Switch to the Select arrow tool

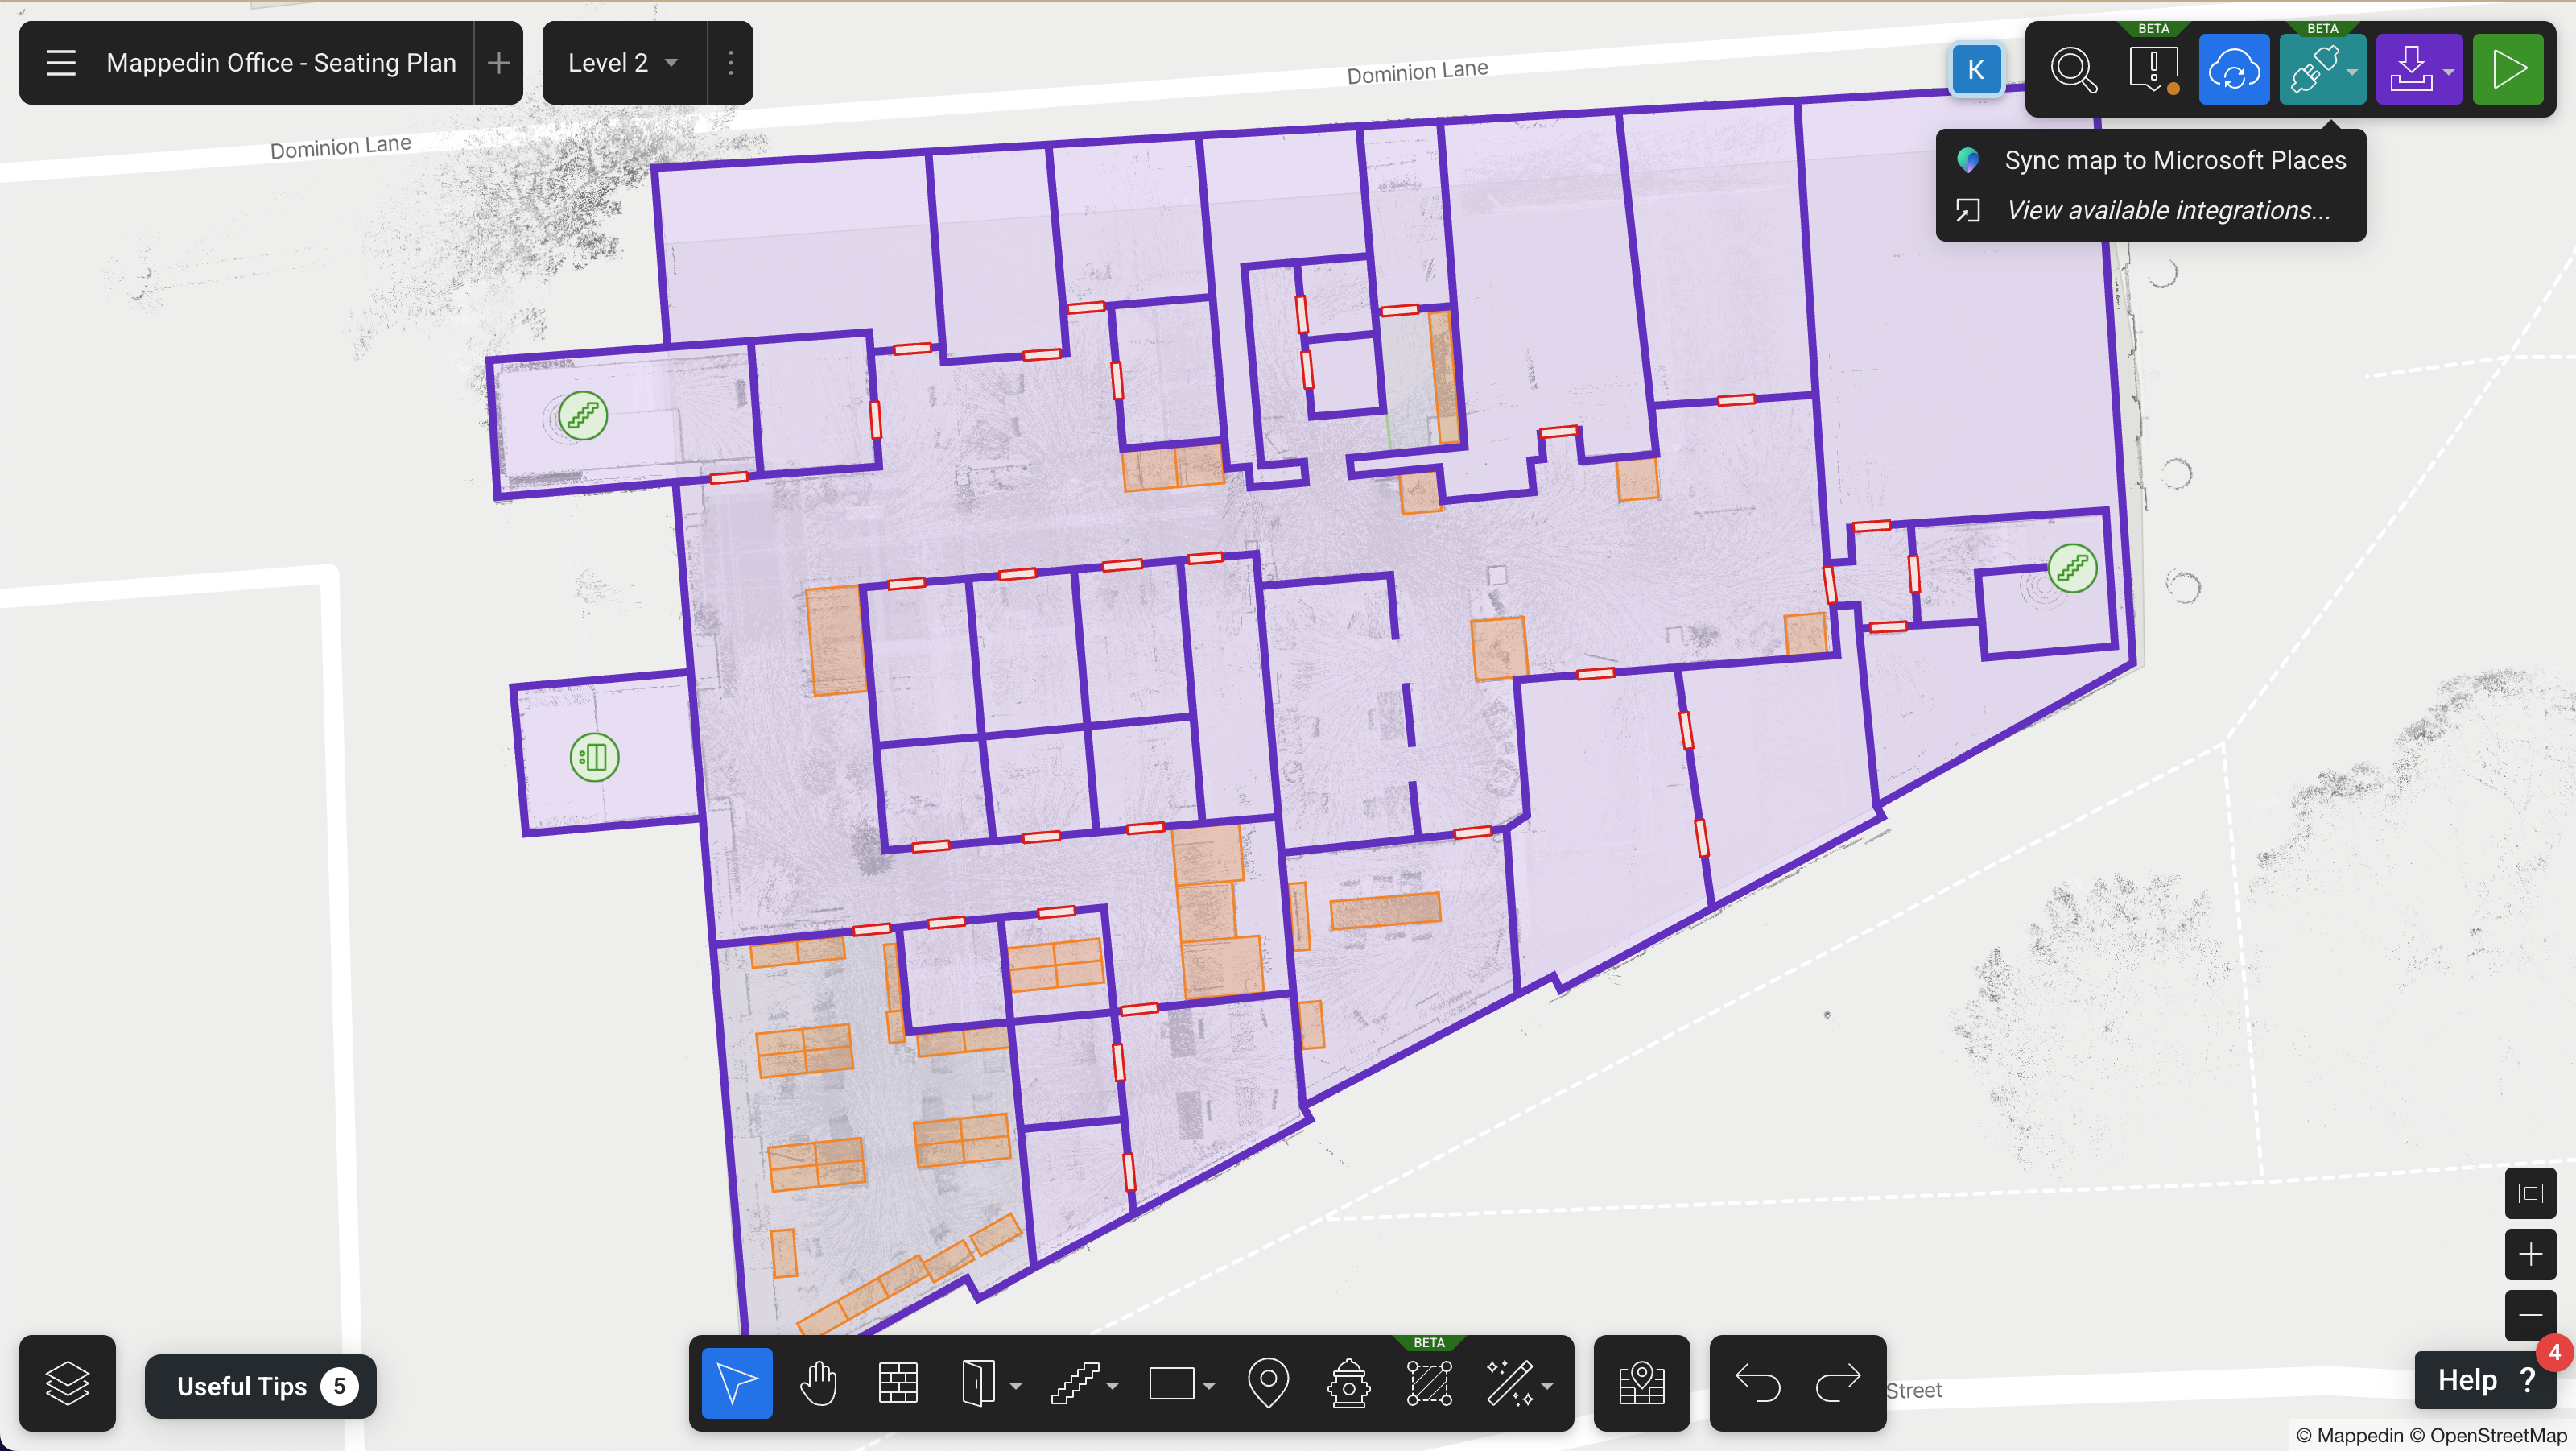click(736, 1384)
